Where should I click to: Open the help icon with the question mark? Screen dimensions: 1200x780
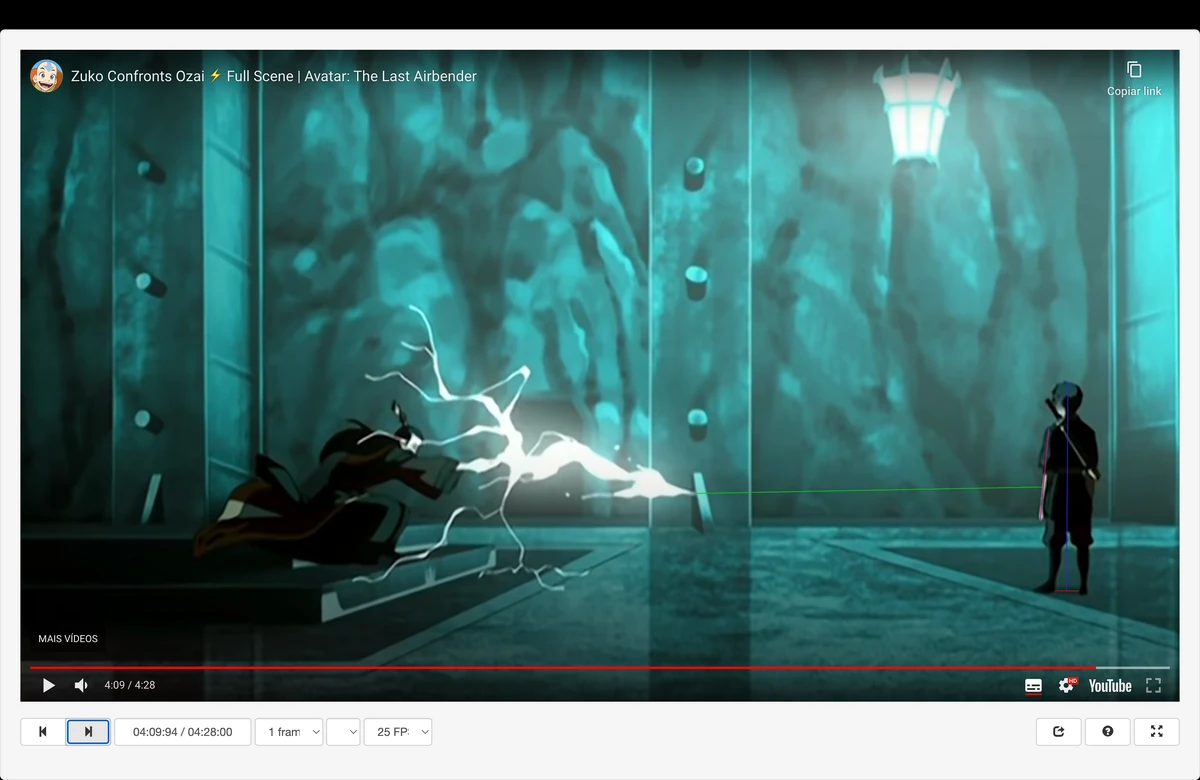(x=1107, y=731)
